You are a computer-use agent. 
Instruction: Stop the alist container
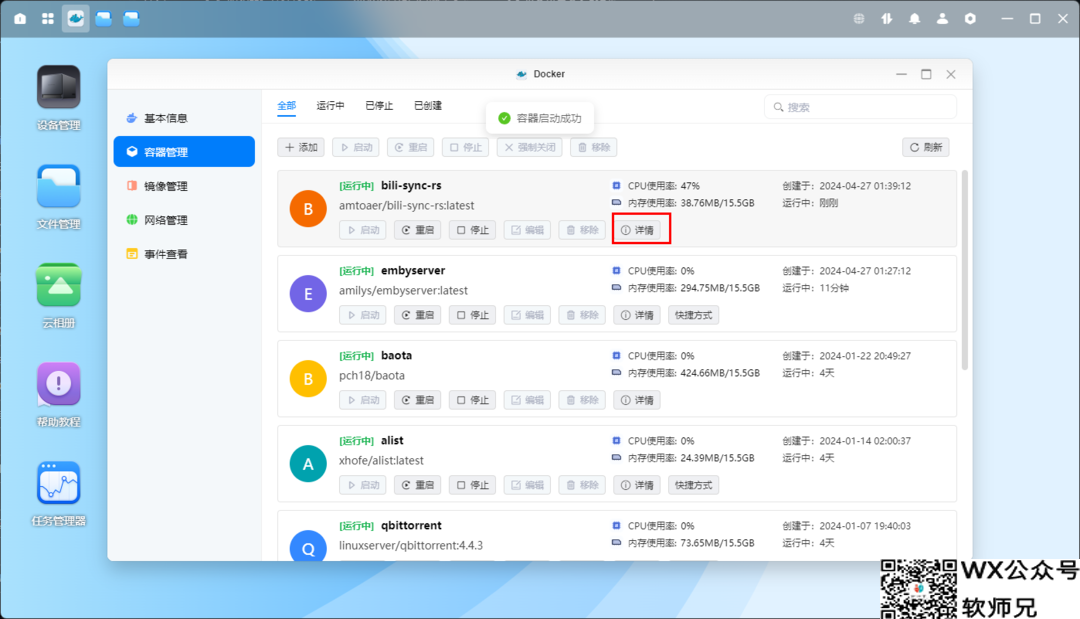[472, 485]
